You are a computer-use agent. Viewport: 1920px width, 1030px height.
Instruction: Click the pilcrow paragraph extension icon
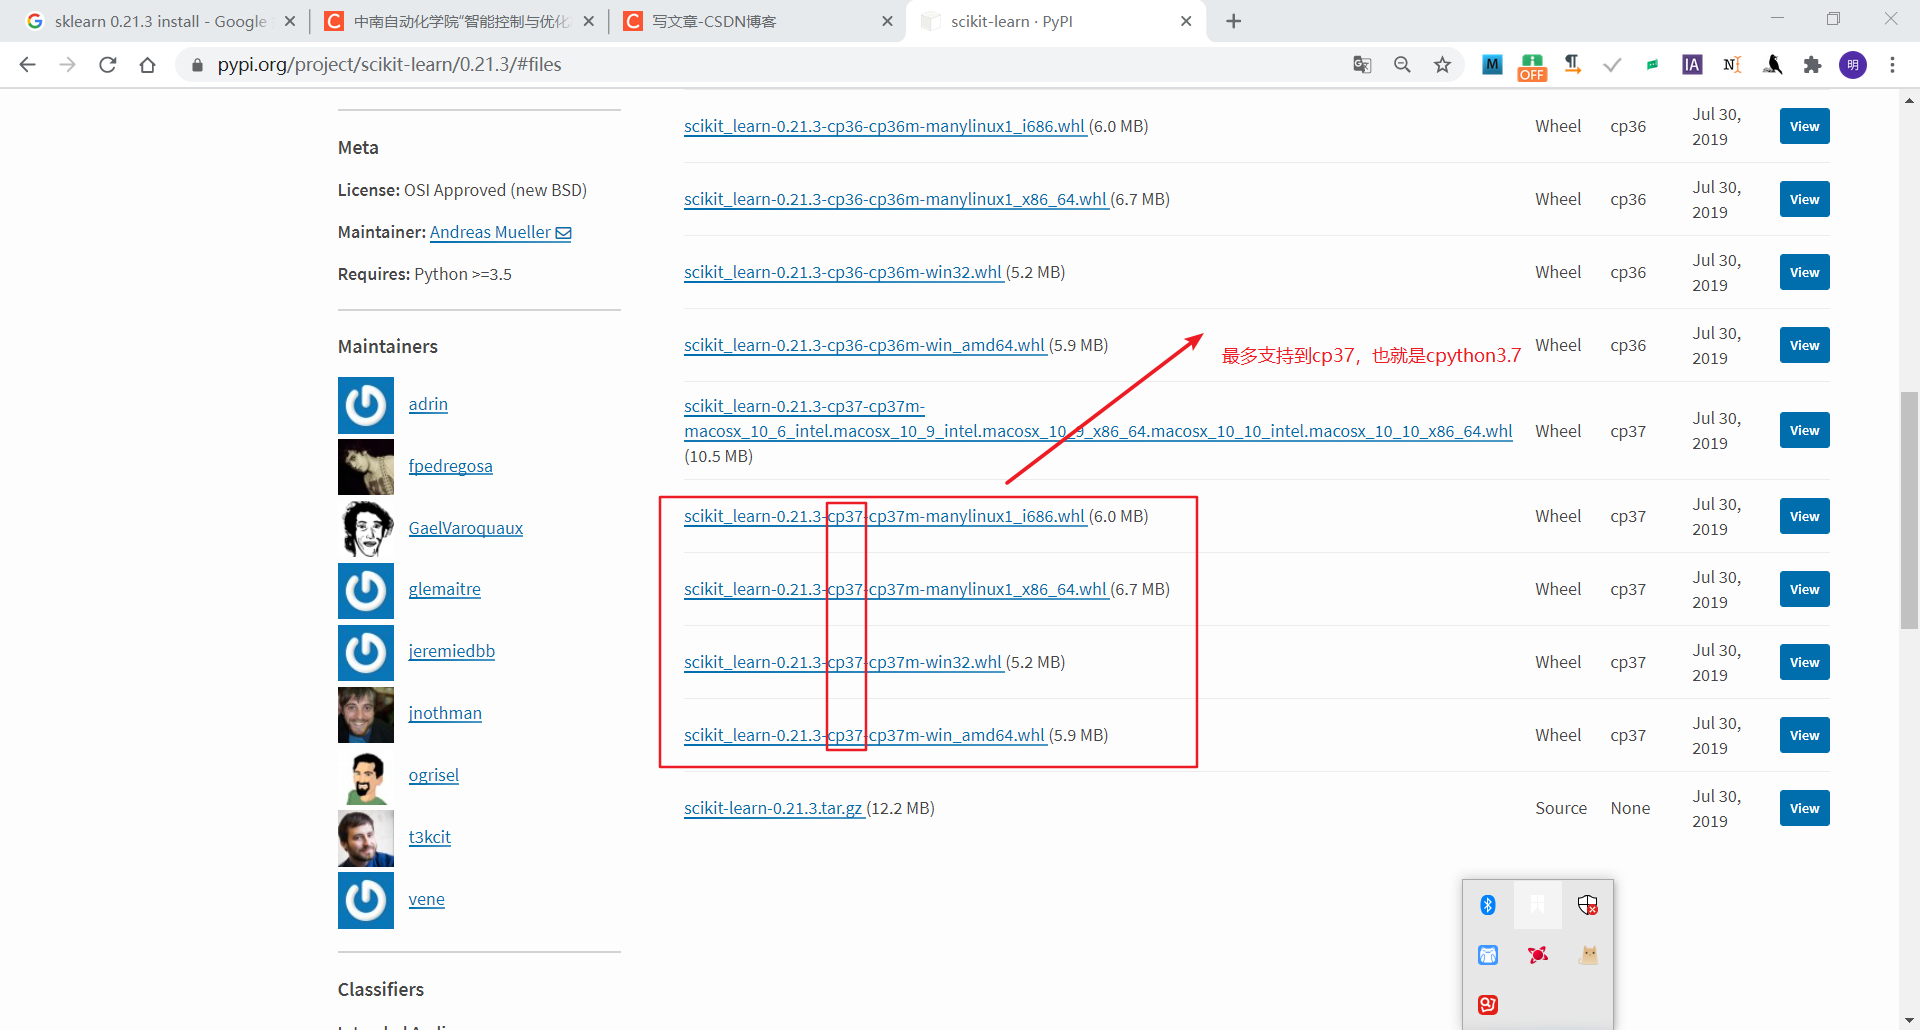coord(1572,65)
